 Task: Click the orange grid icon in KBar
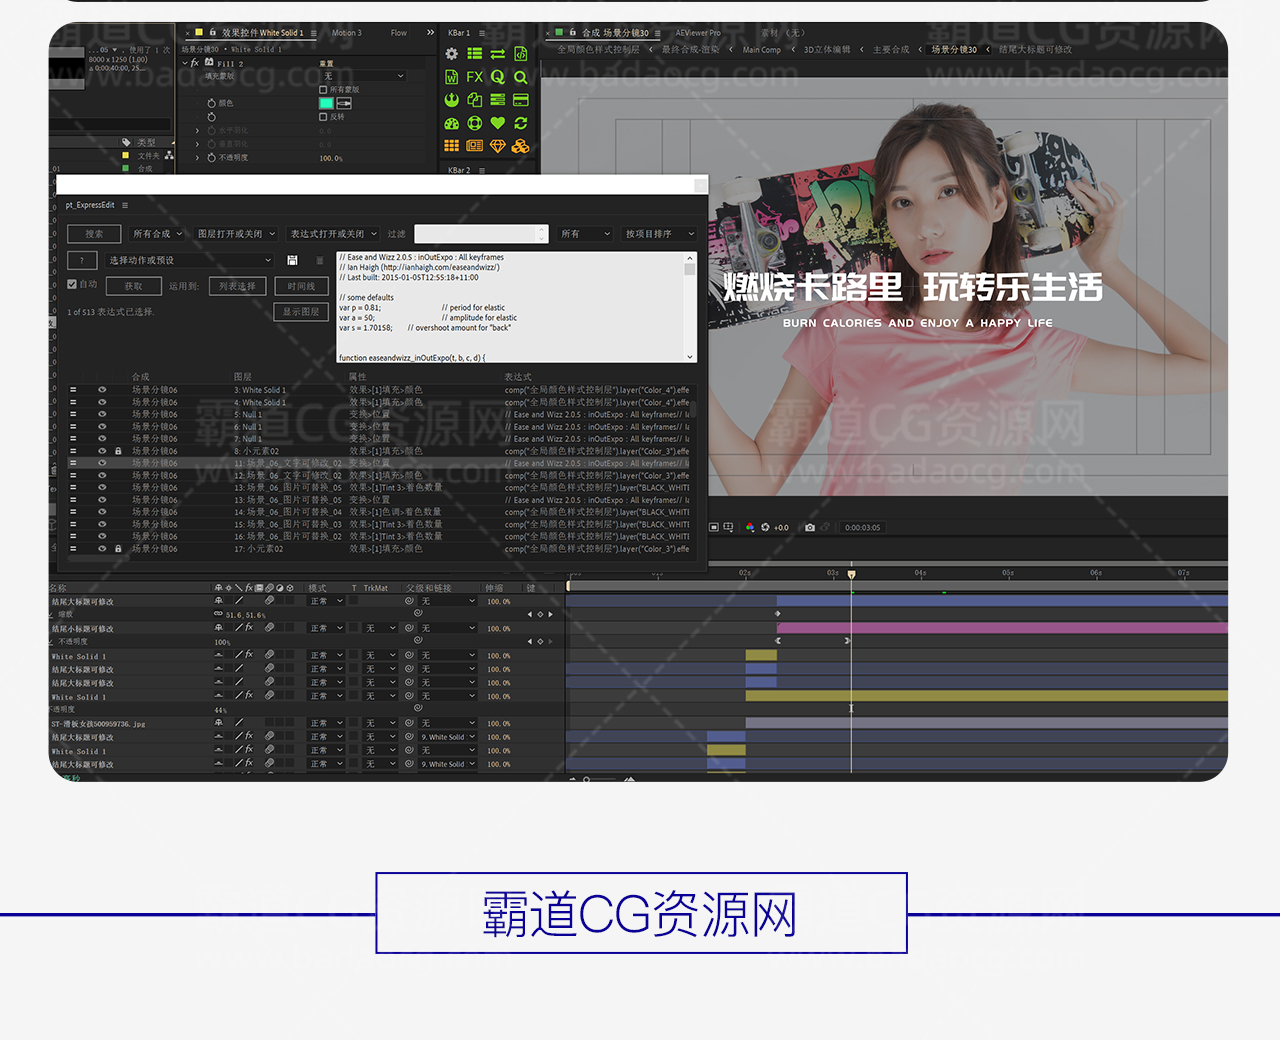click(452, 146)
